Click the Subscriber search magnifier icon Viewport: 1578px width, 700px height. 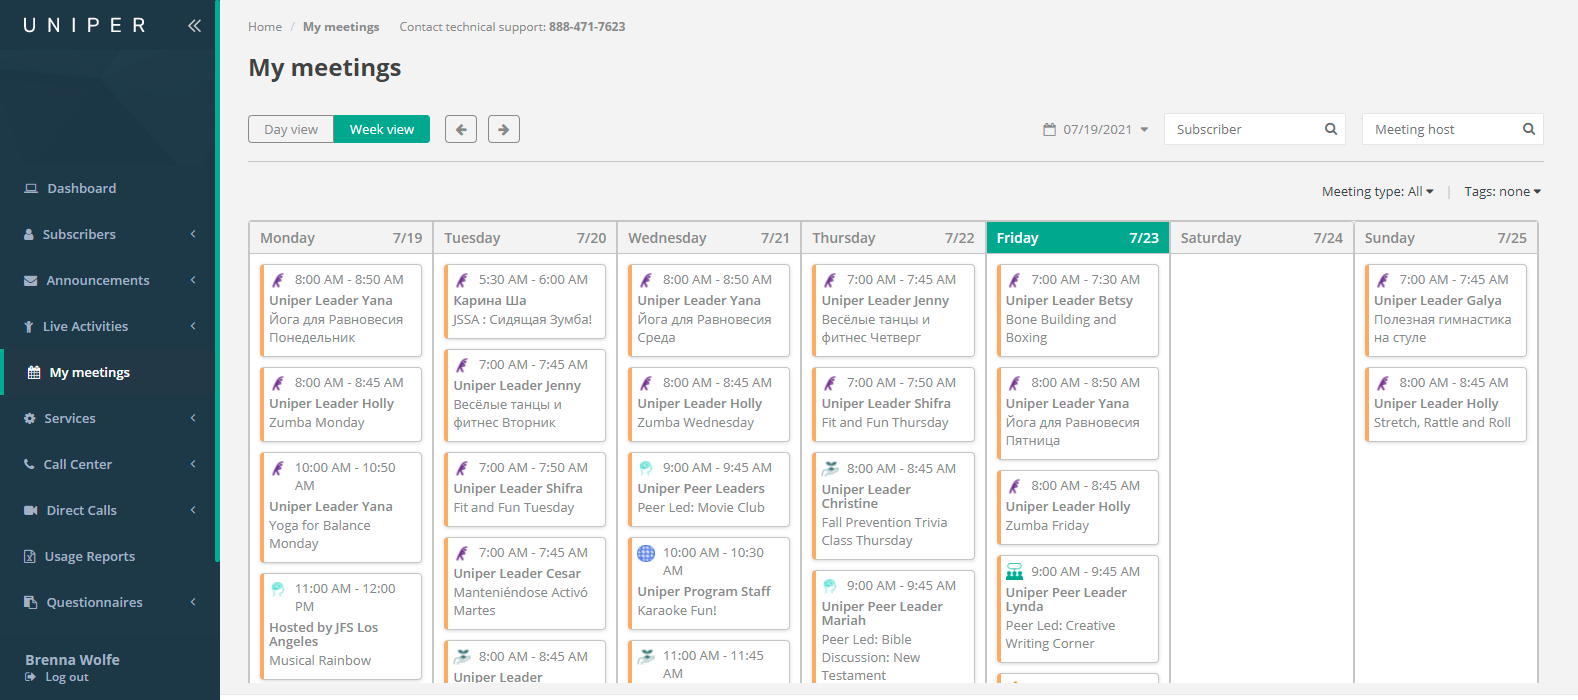coord(1331,129)
